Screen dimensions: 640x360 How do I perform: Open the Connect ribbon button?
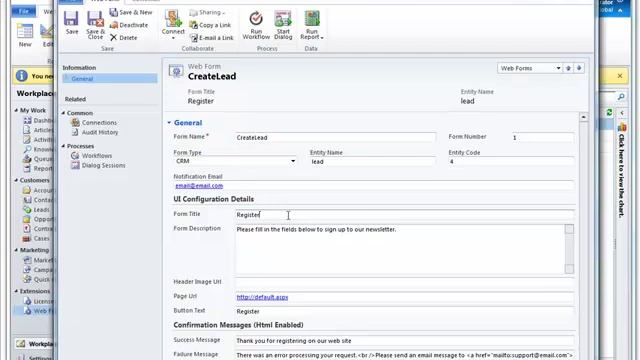click(173, 25)
